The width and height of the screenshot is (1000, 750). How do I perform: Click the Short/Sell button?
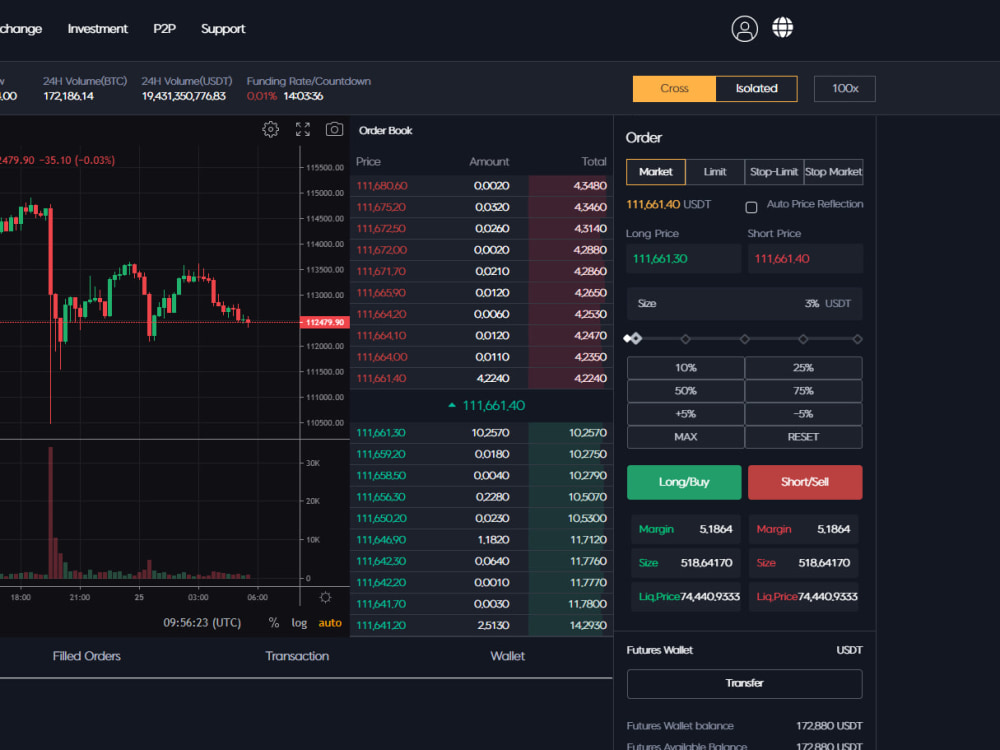tap(805, 482)
